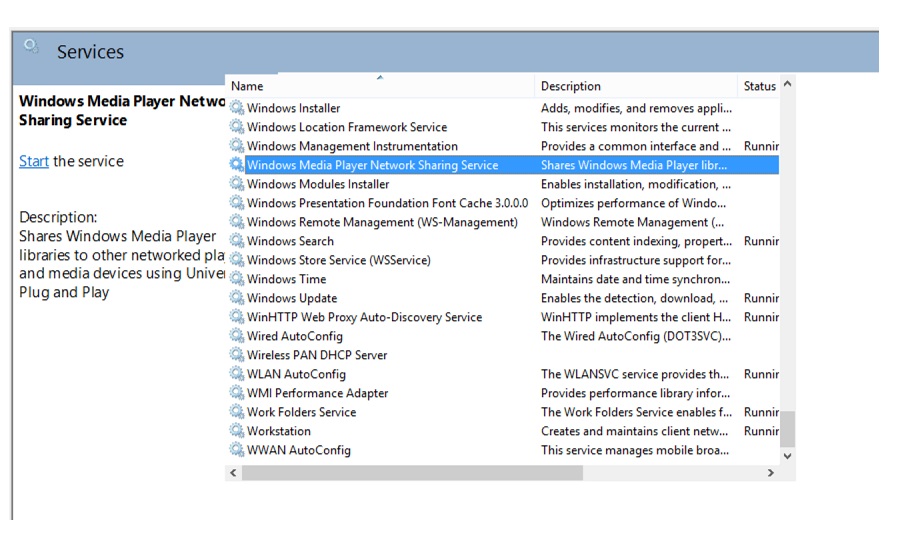The width and height of the screenshot is (900, 540).
Task: Select the Windows Update service name
Action: click(x=292, y=298)
